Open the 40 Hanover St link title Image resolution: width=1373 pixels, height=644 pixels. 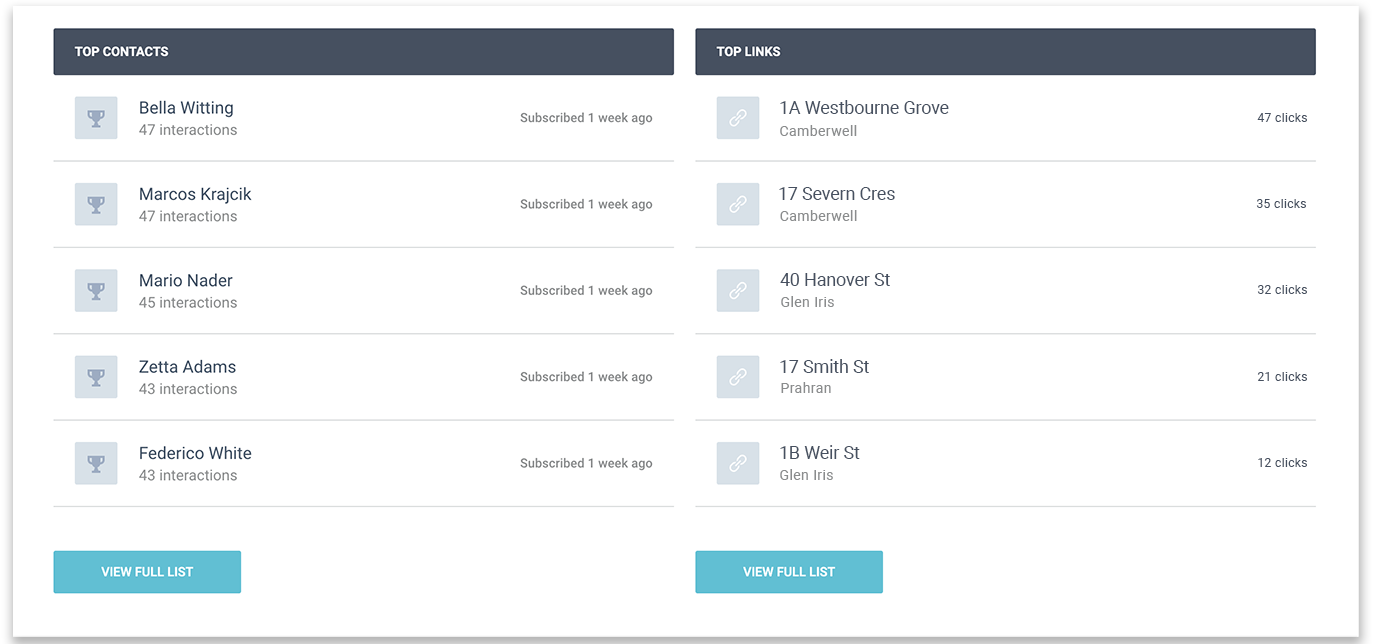pyautogui.click(x=835, y=280)
